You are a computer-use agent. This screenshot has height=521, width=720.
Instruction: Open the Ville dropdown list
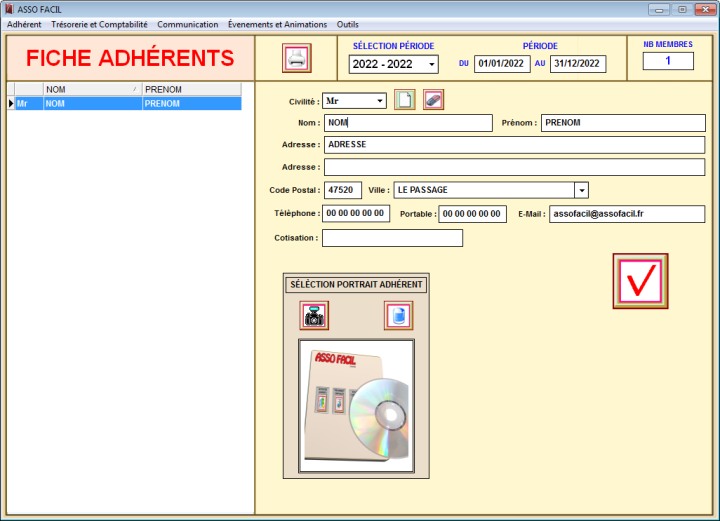point(581,190)
